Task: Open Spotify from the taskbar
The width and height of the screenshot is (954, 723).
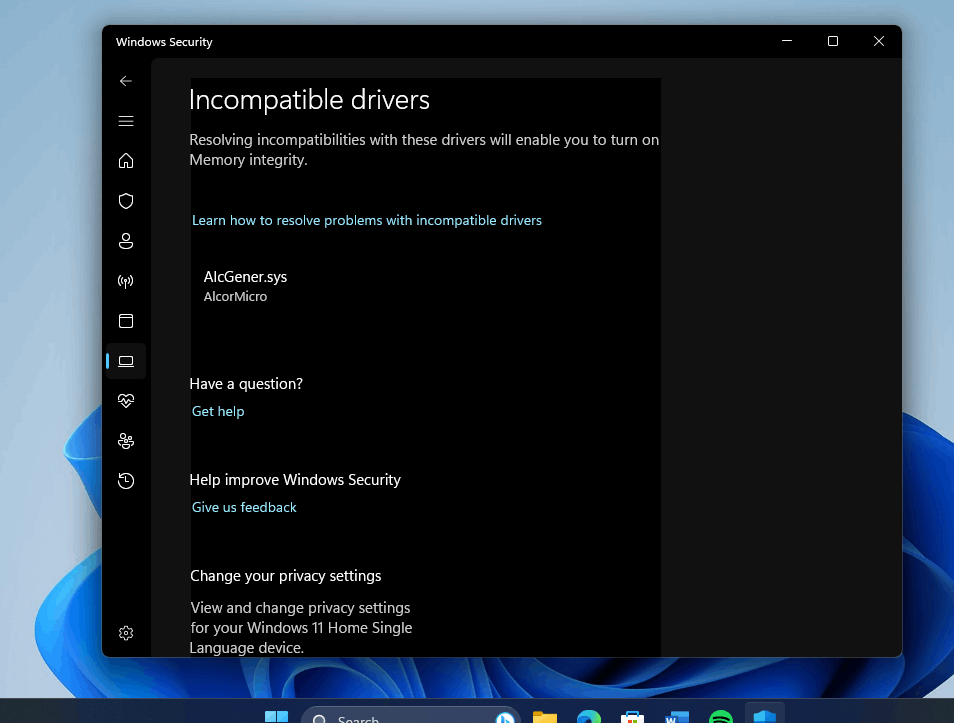Action: click(720, 717)
